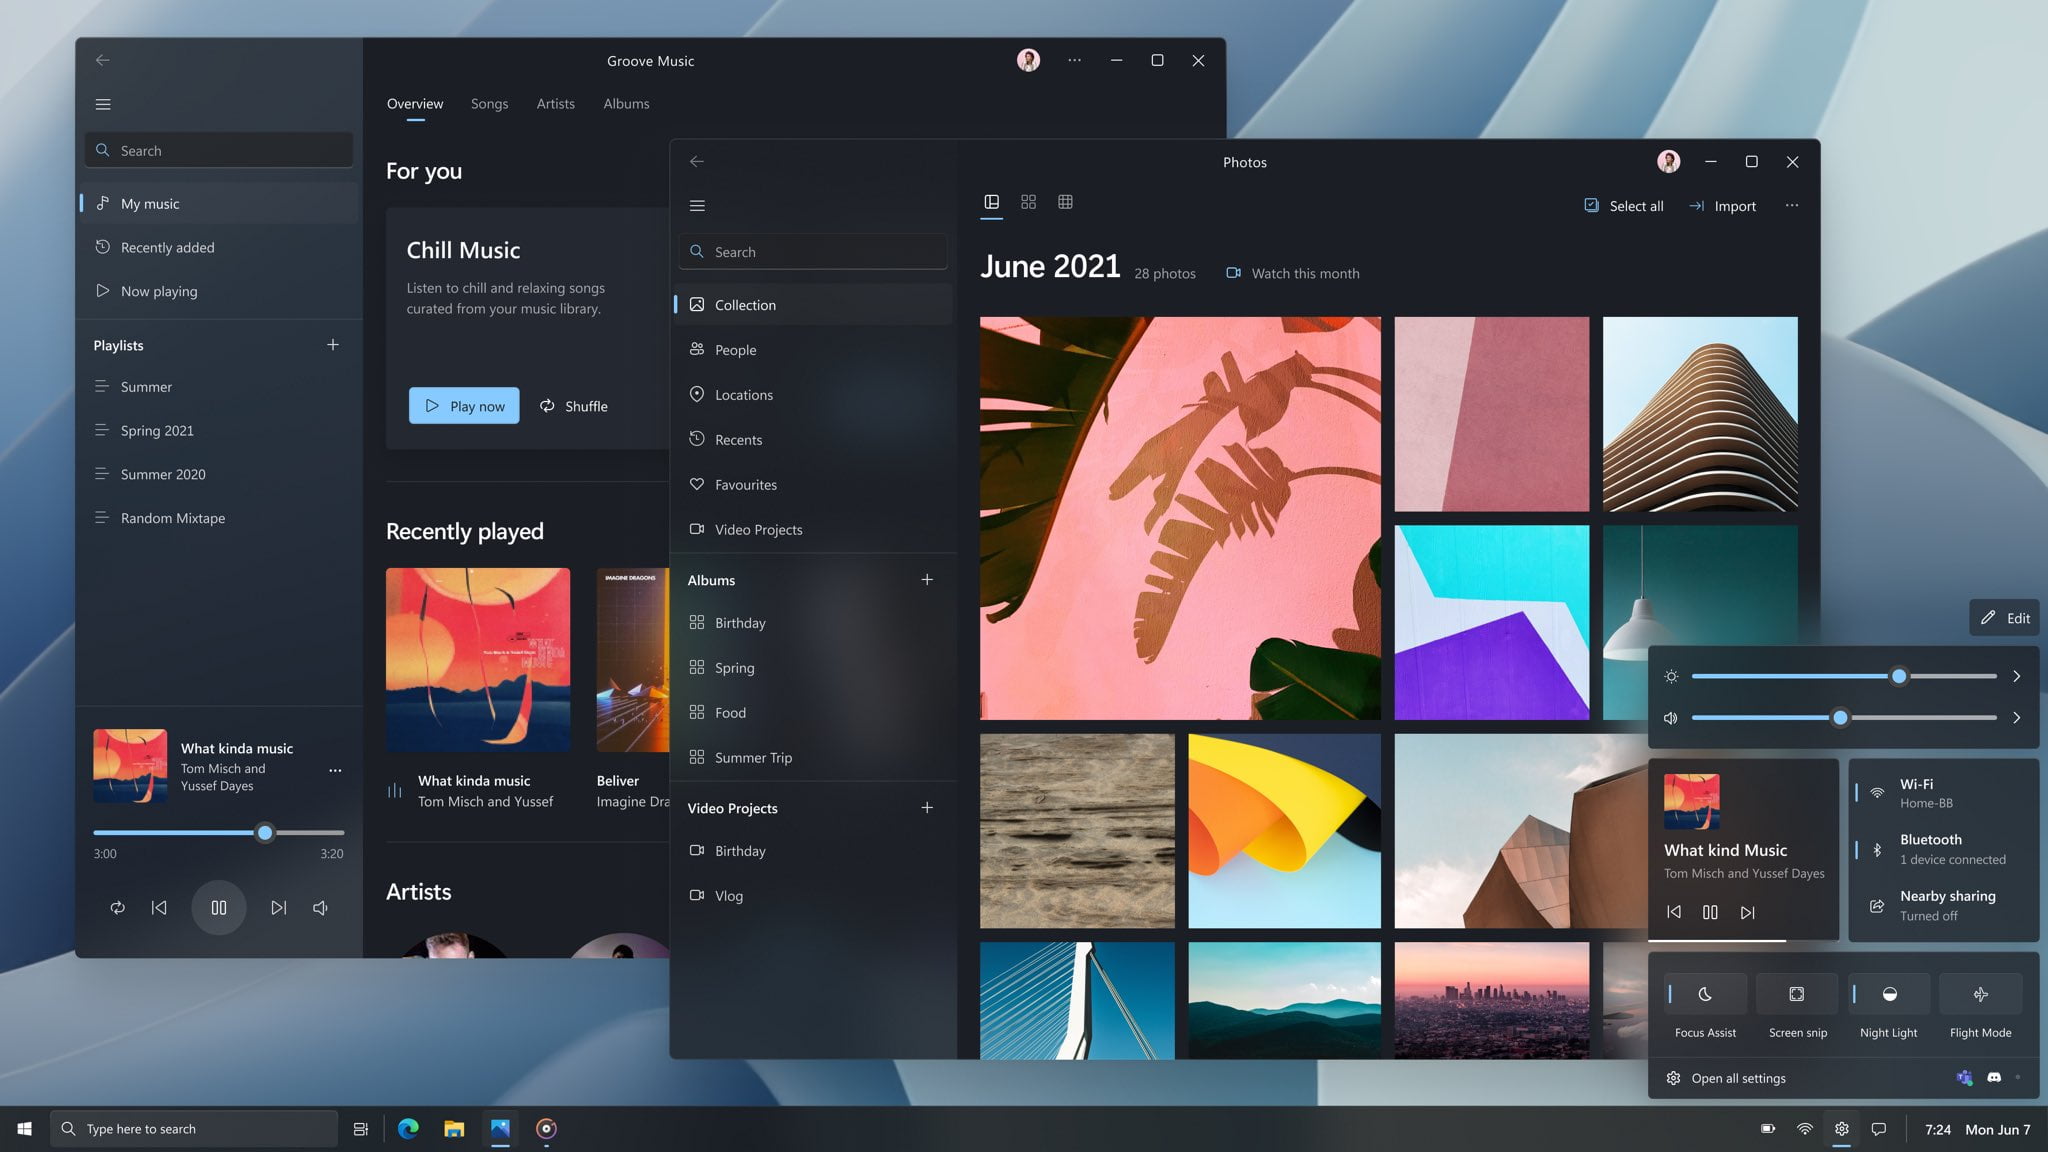Open all settings from quick settings panel
Image resolution: width=2048 pixels, height=1152 pixels.
1739,1079
